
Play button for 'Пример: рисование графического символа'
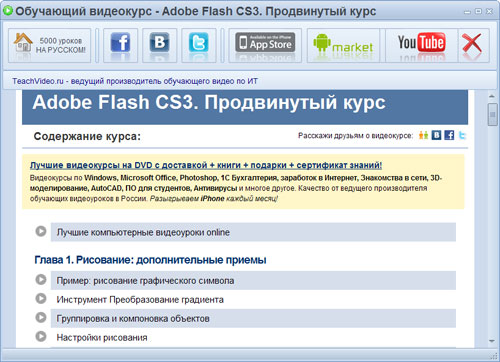(41, 279)
